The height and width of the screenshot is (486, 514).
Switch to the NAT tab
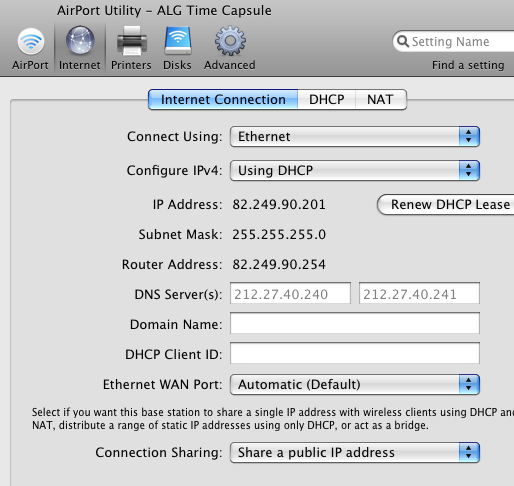tap(381, 99)
